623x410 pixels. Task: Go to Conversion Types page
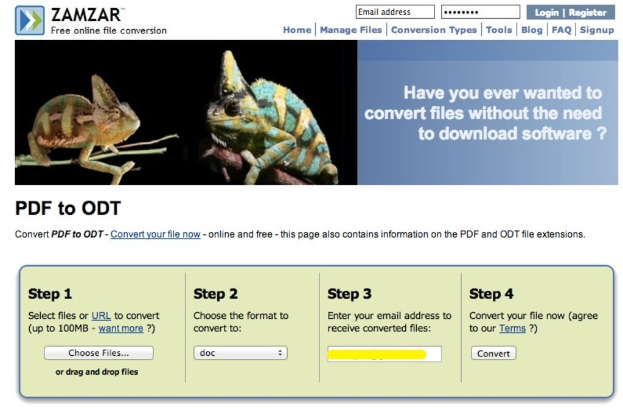point(434,30)
